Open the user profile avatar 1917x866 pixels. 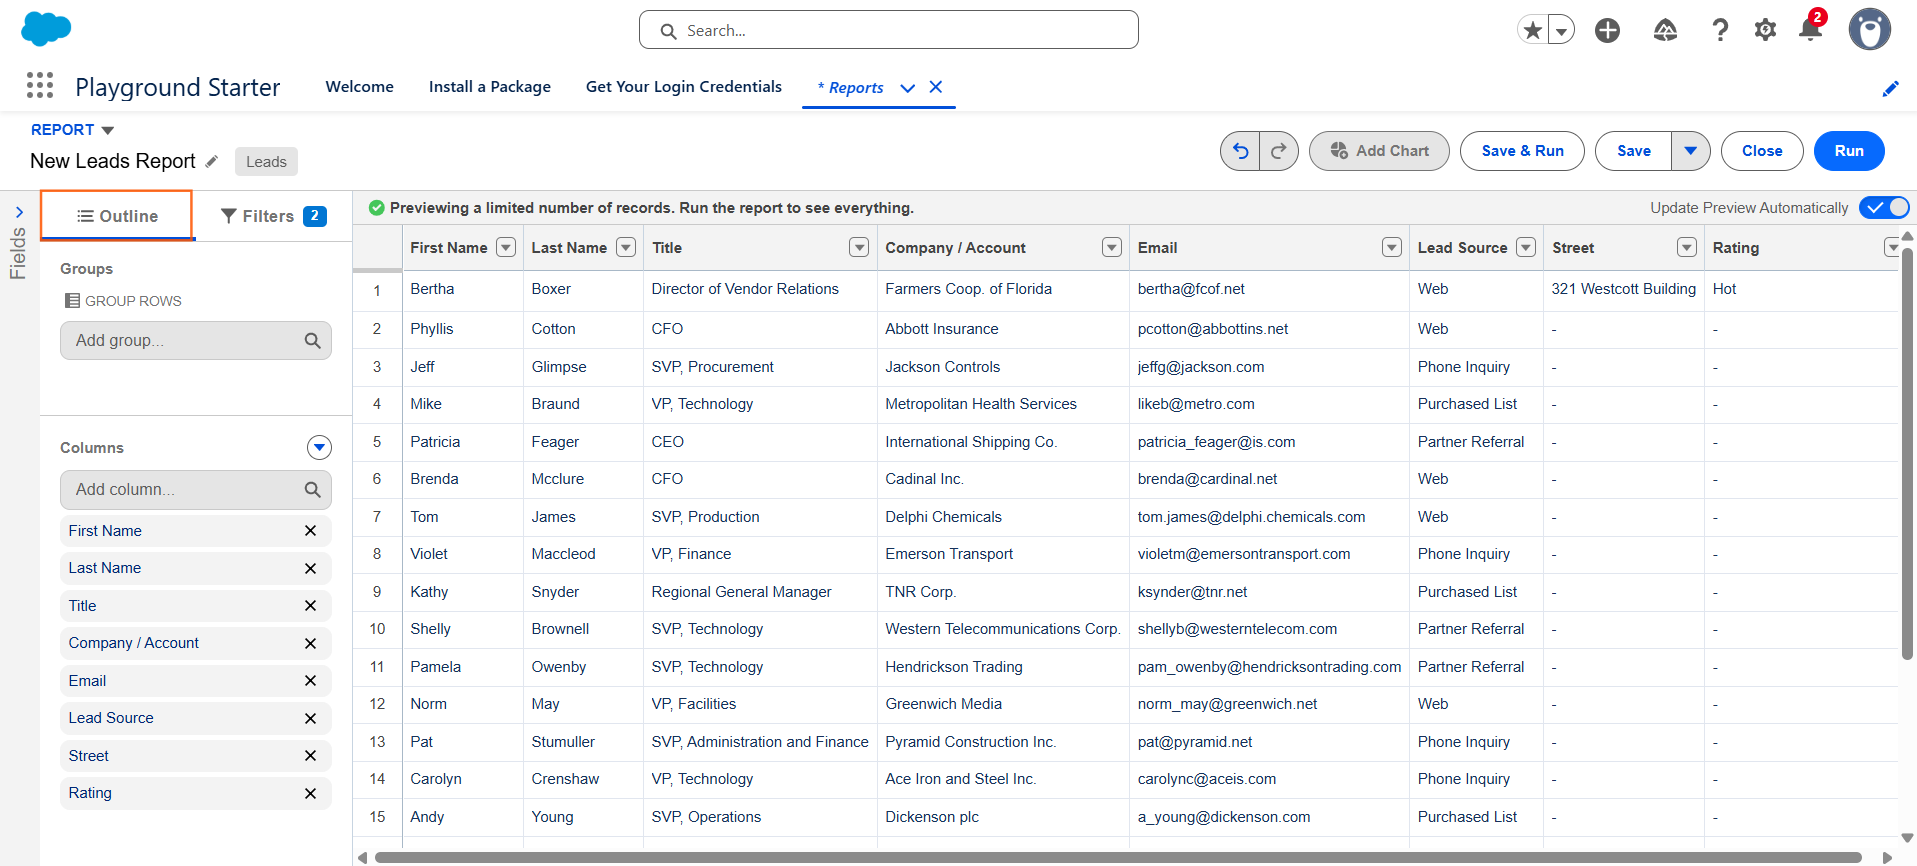tap(1870, 30)
